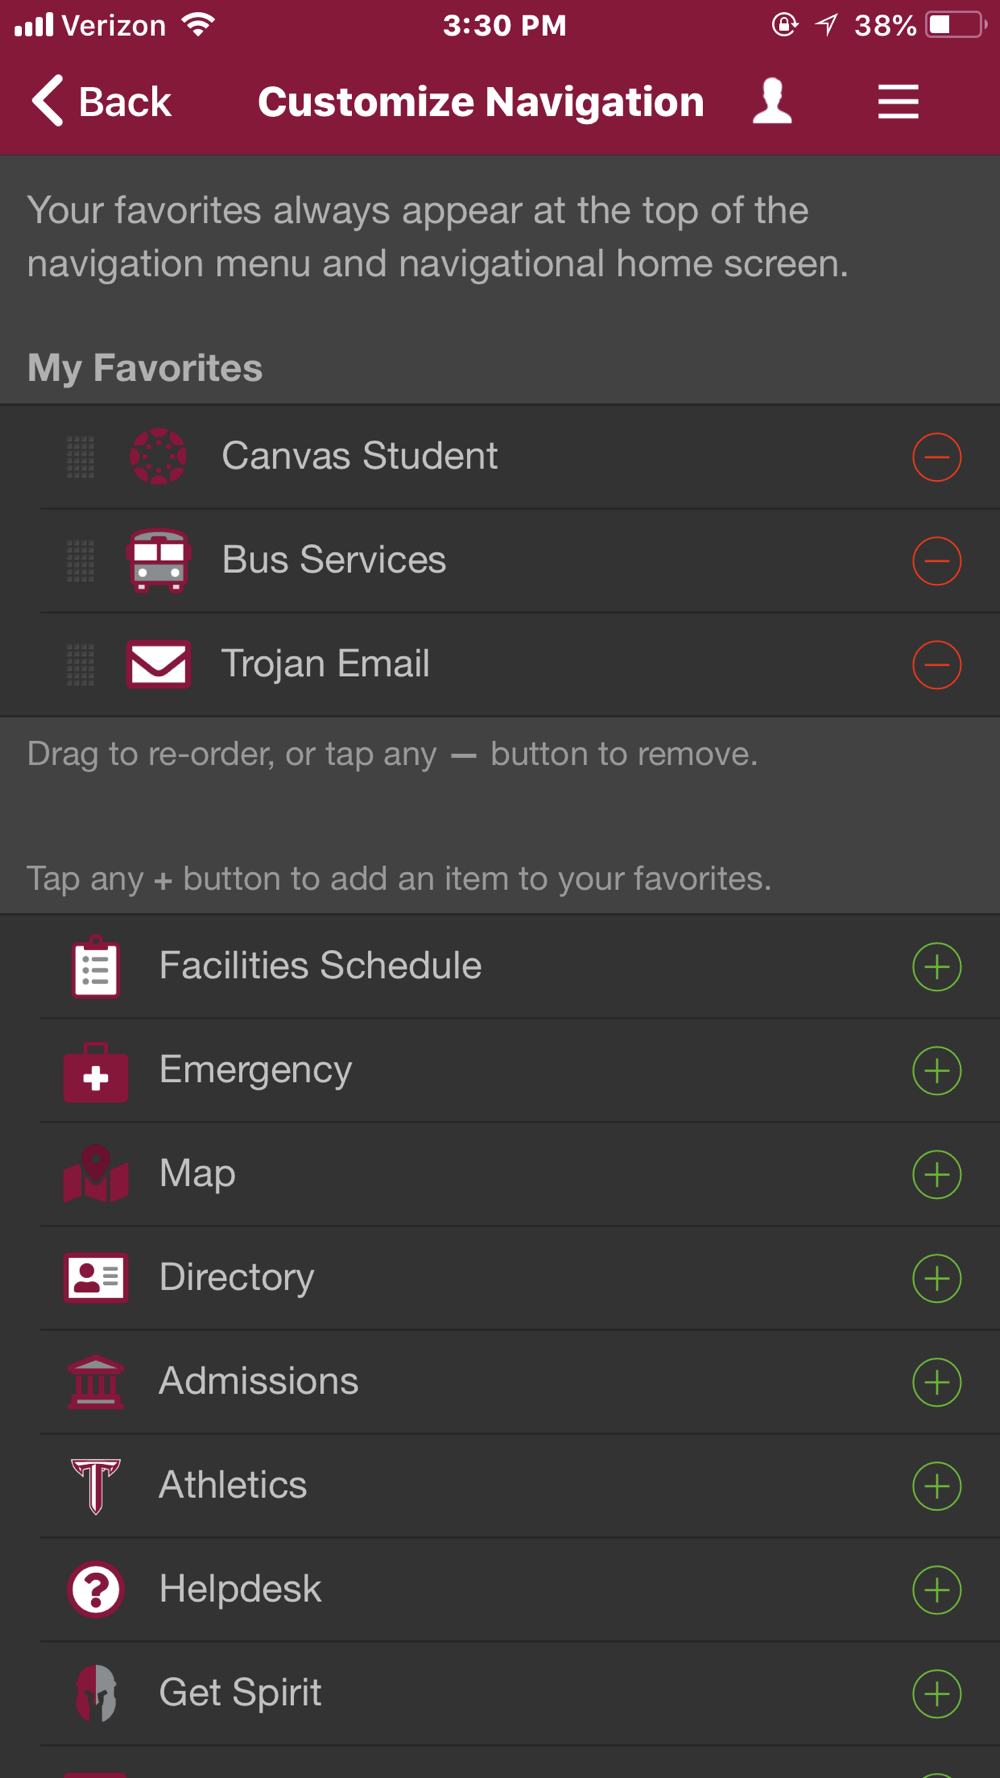Image resolution: width=1000 pixels, height=1778 pixels.
Task: Tap the Bus Services bus icon
Action: tap(158, 561)
